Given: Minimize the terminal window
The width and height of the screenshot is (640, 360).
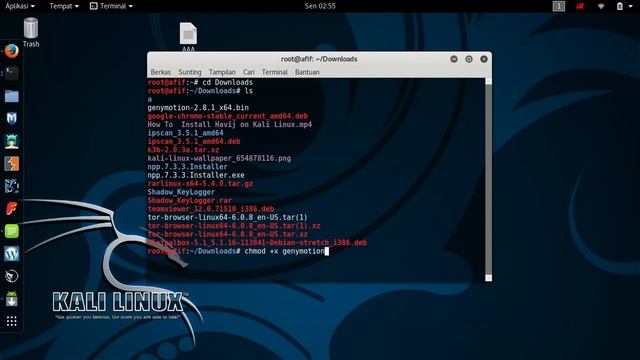Looking at the screenshot, I should tap(454, 59).
